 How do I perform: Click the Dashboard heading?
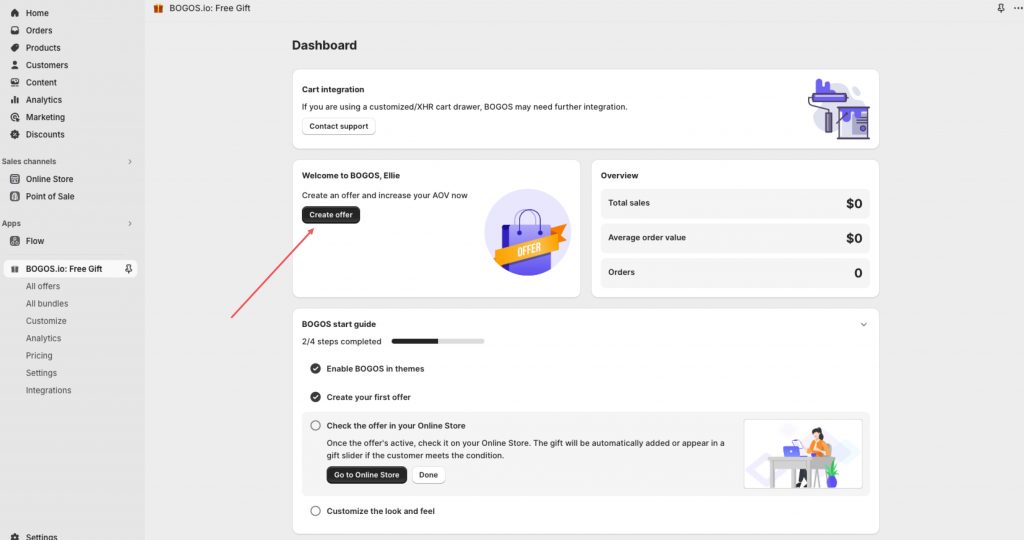click(x=325, y=46)
